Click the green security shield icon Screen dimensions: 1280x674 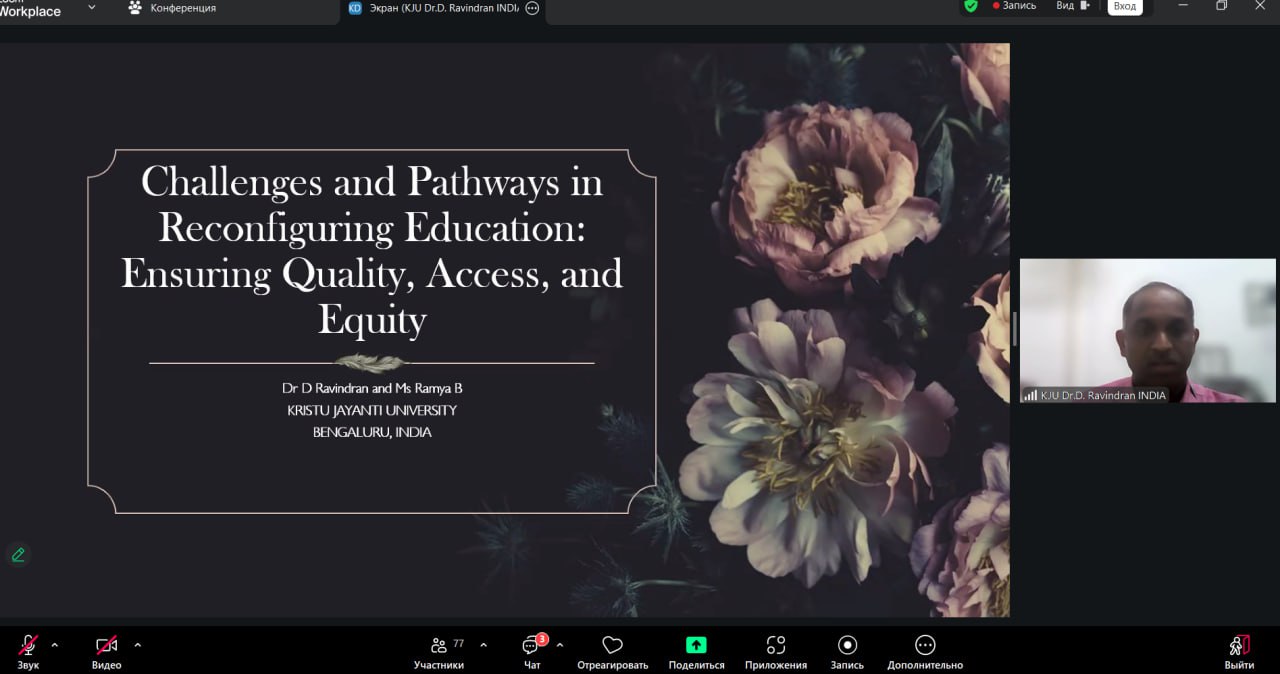click(x=970, y=6)
